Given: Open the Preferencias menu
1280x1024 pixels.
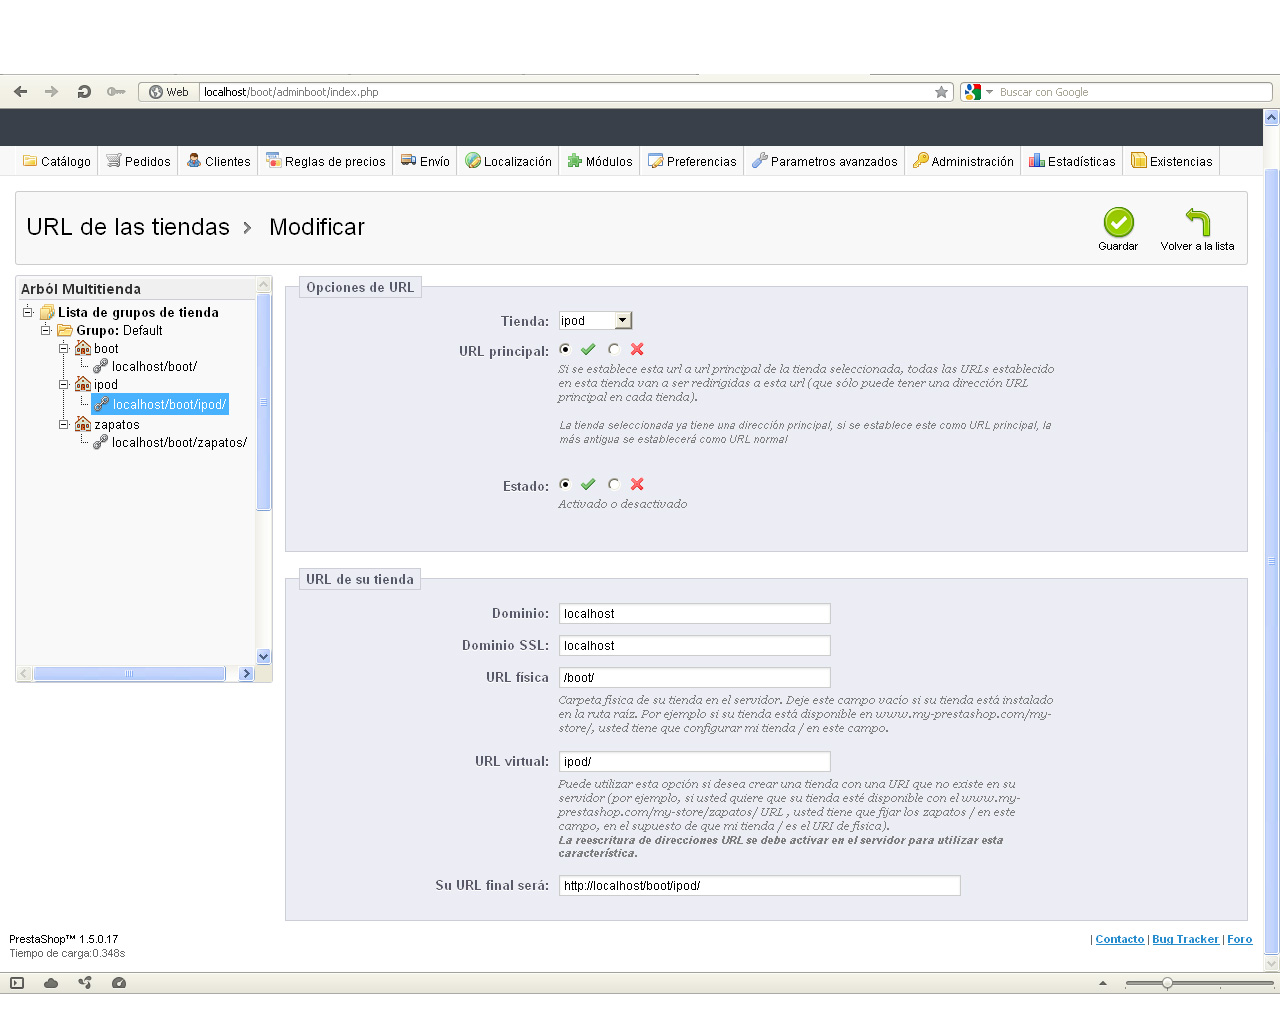Looking at the screenshot, I should point(692,161).
